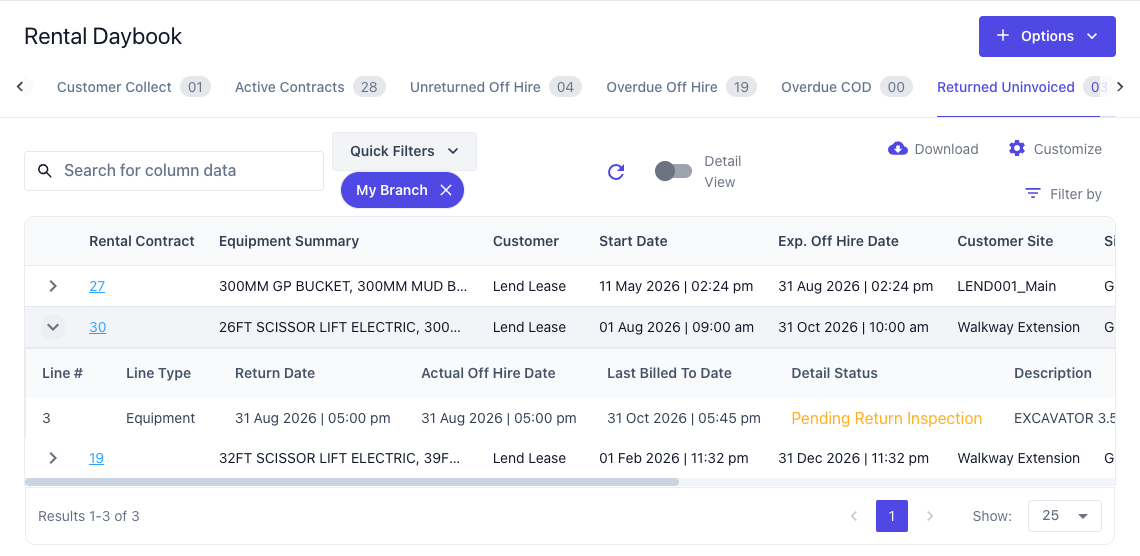Open the Filter by panel
The width and height of the screenshot is (1140, 556).
click(1063, 193)
